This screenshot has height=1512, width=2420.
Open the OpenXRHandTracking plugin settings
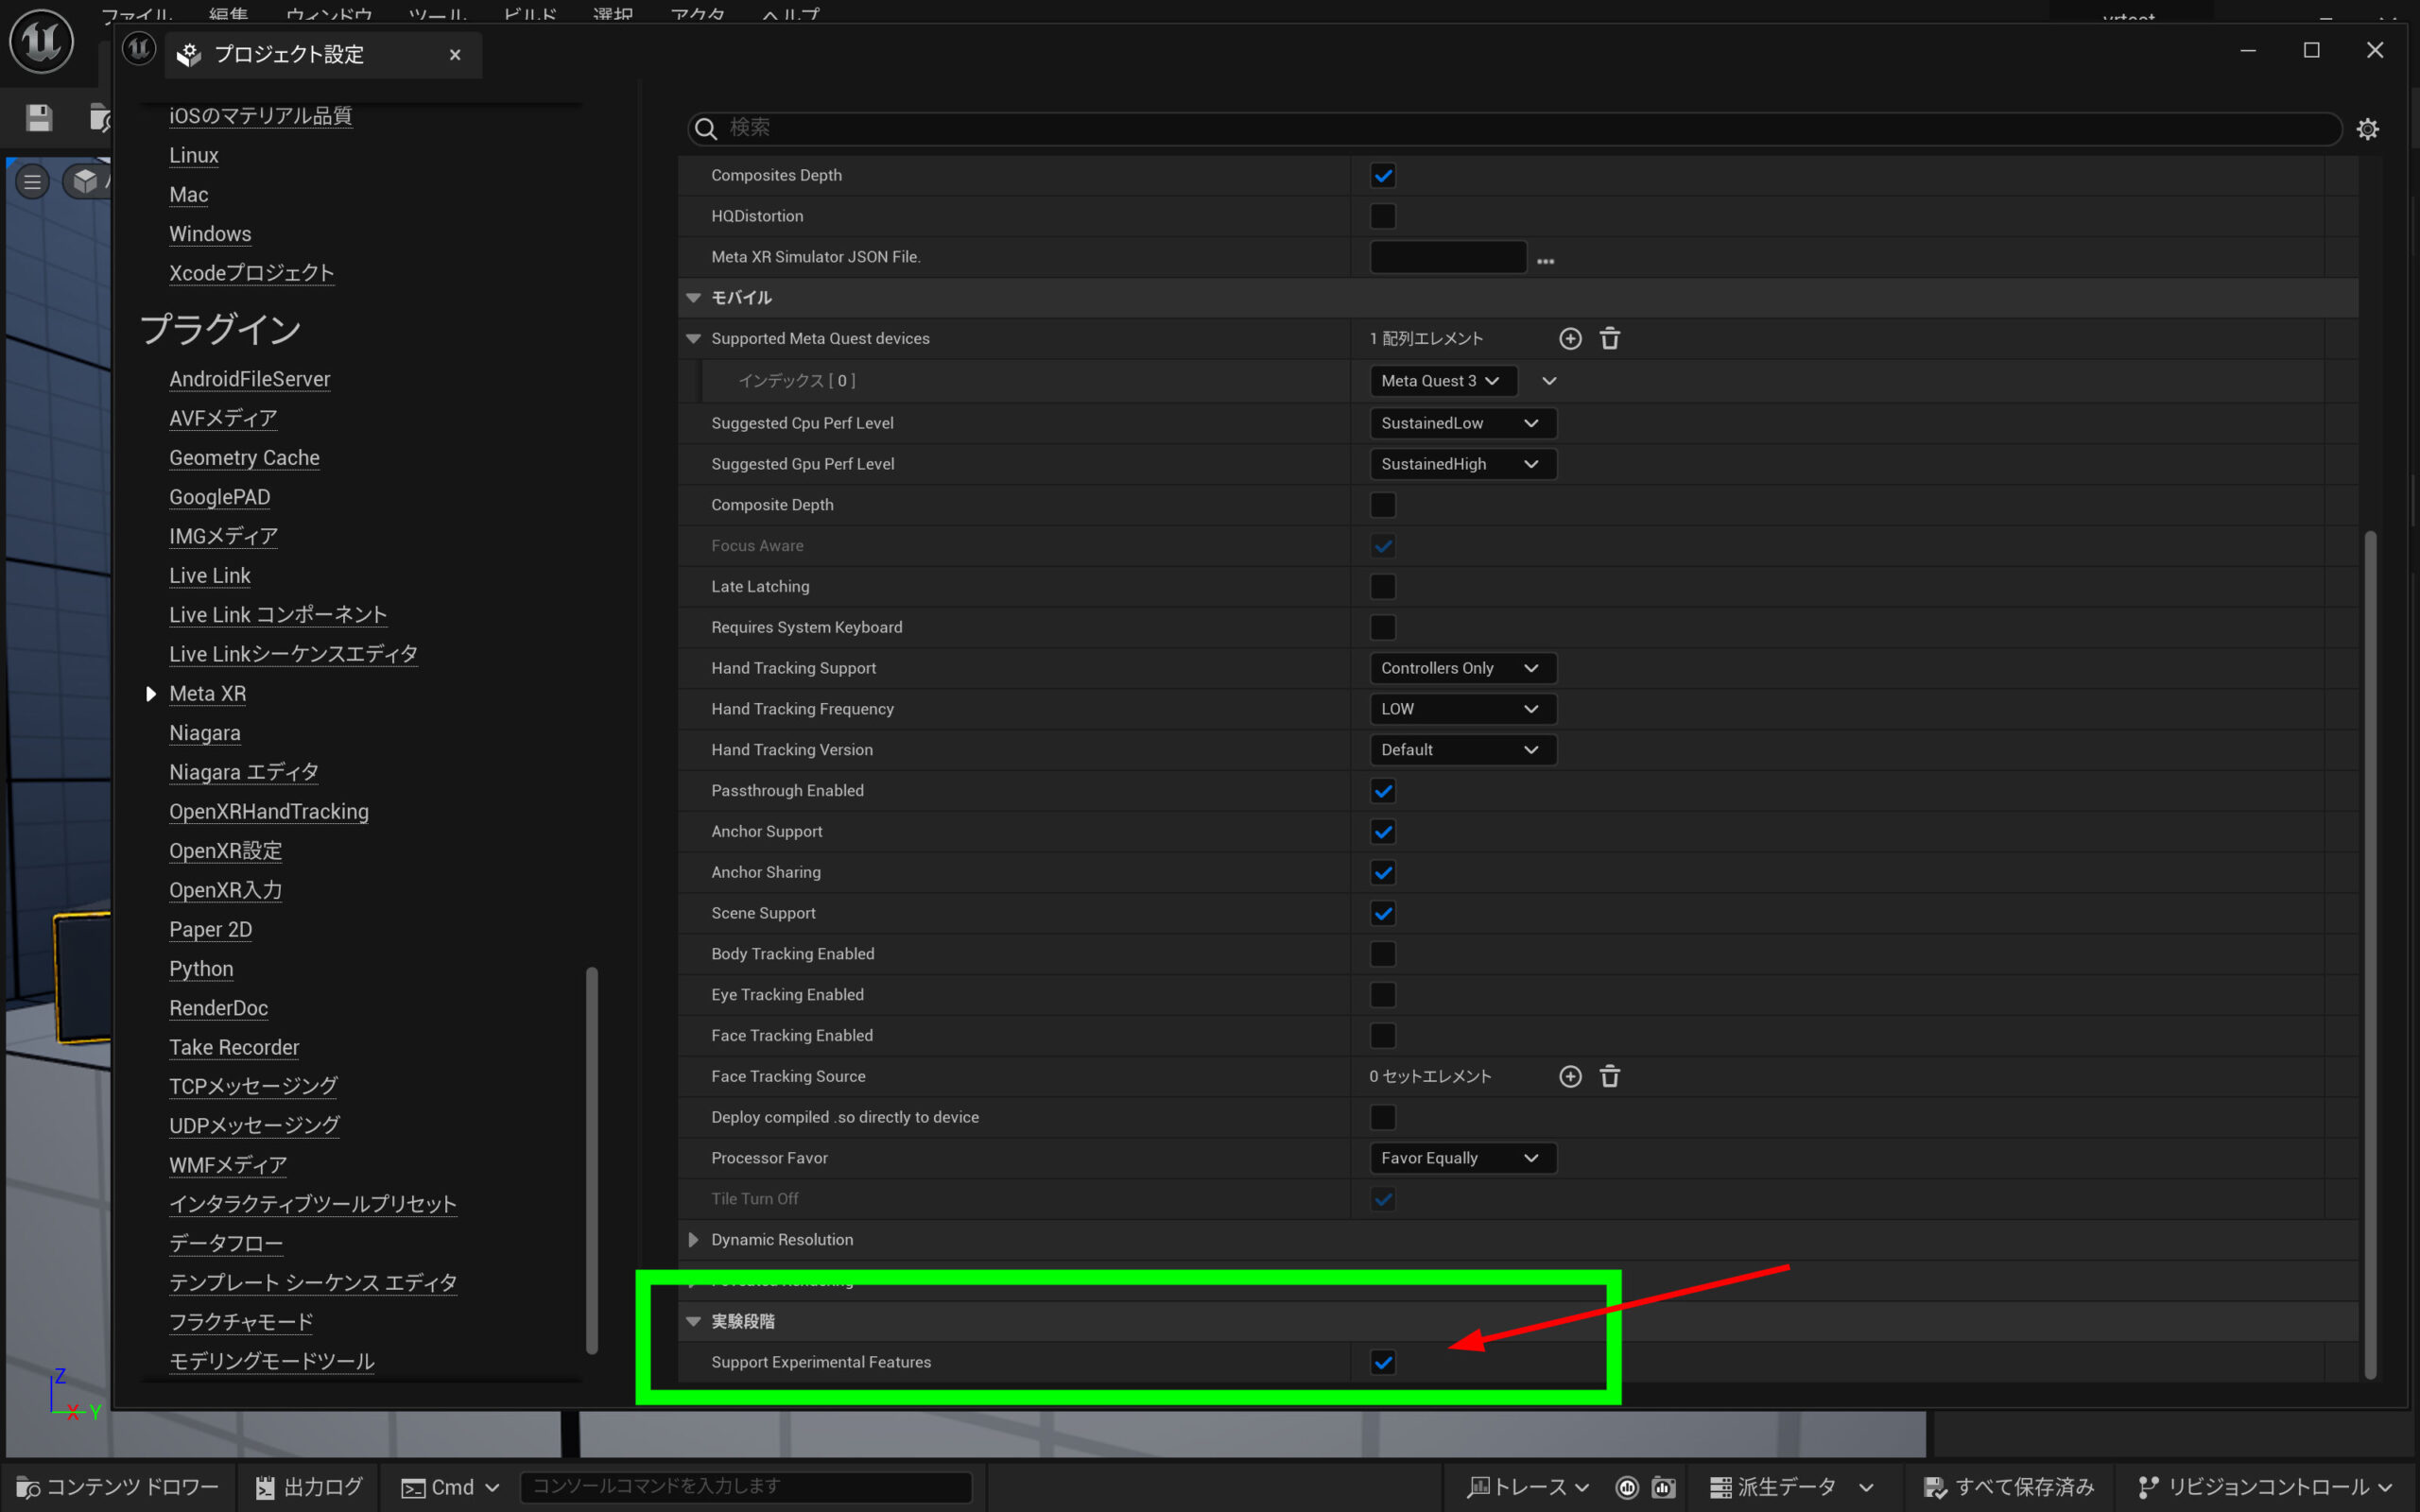tap(268, 812)
